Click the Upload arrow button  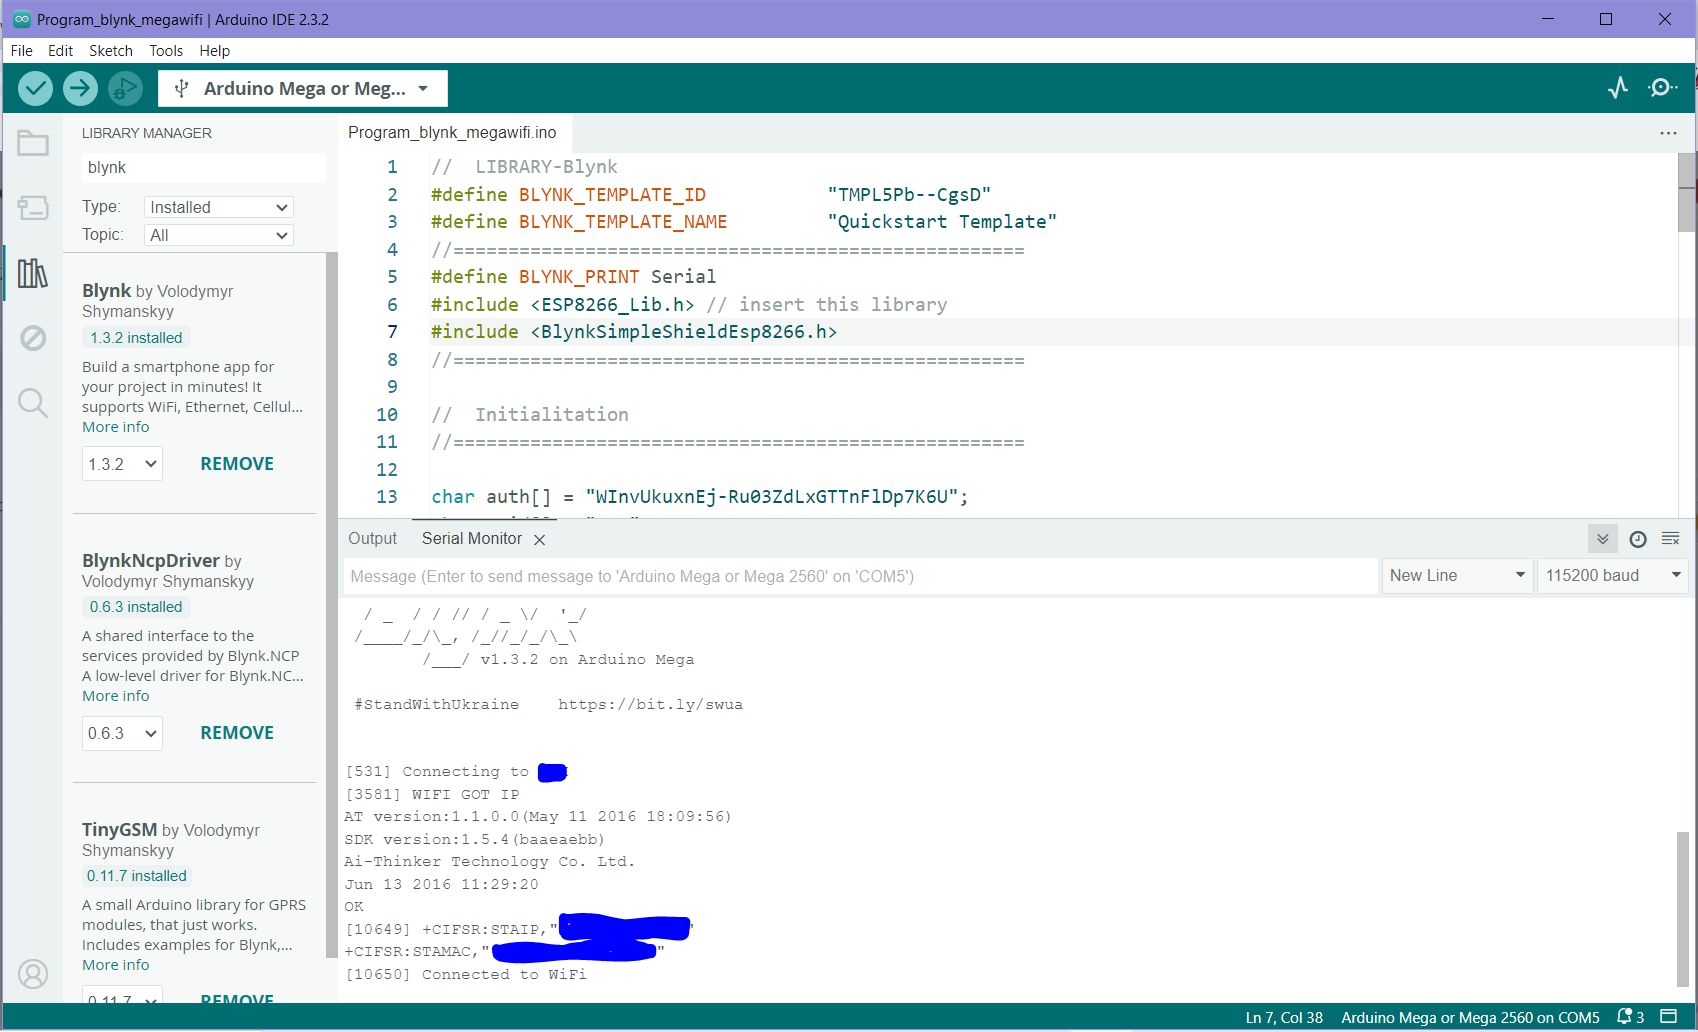click(x=80, y=89)
